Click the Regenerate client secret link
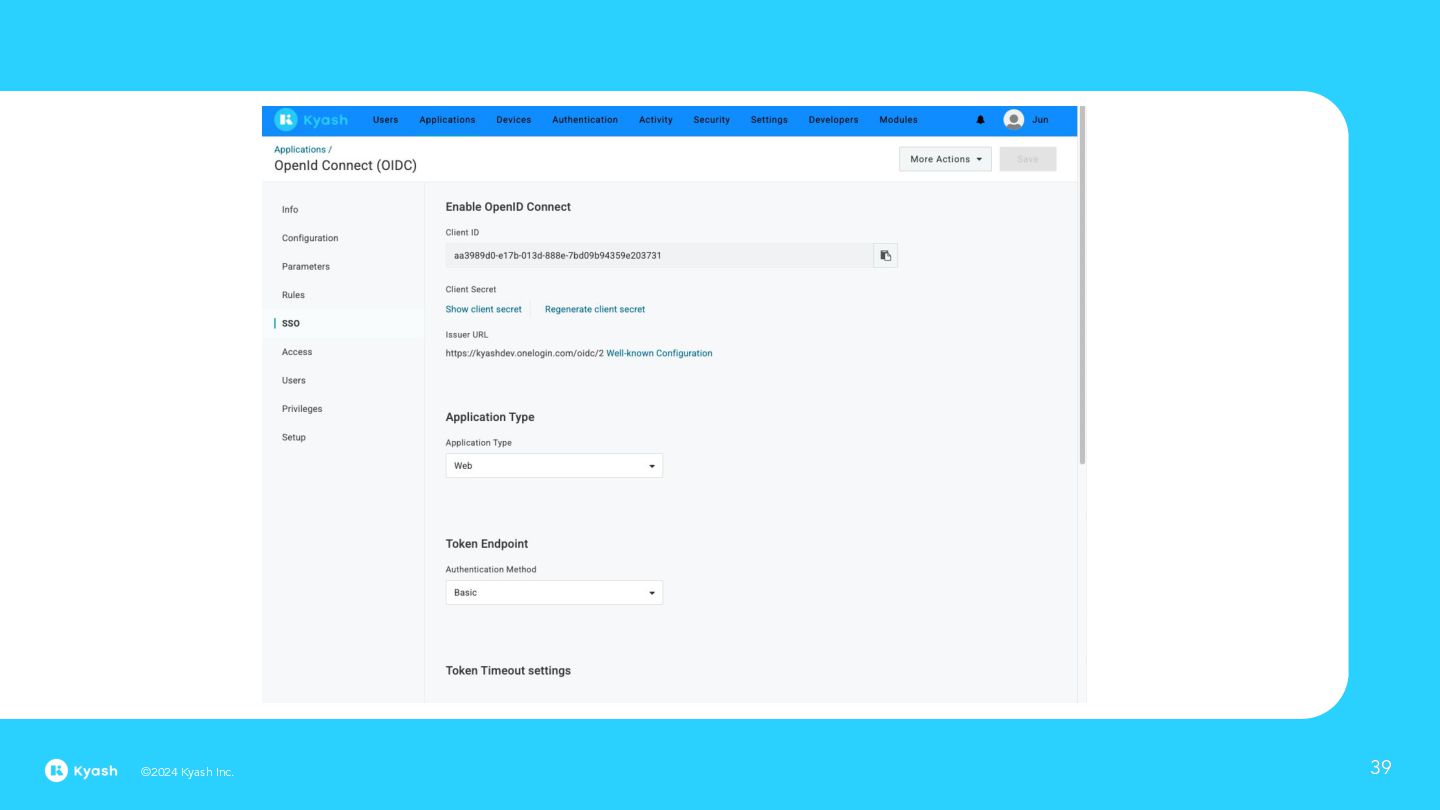 tap(595, 310)
